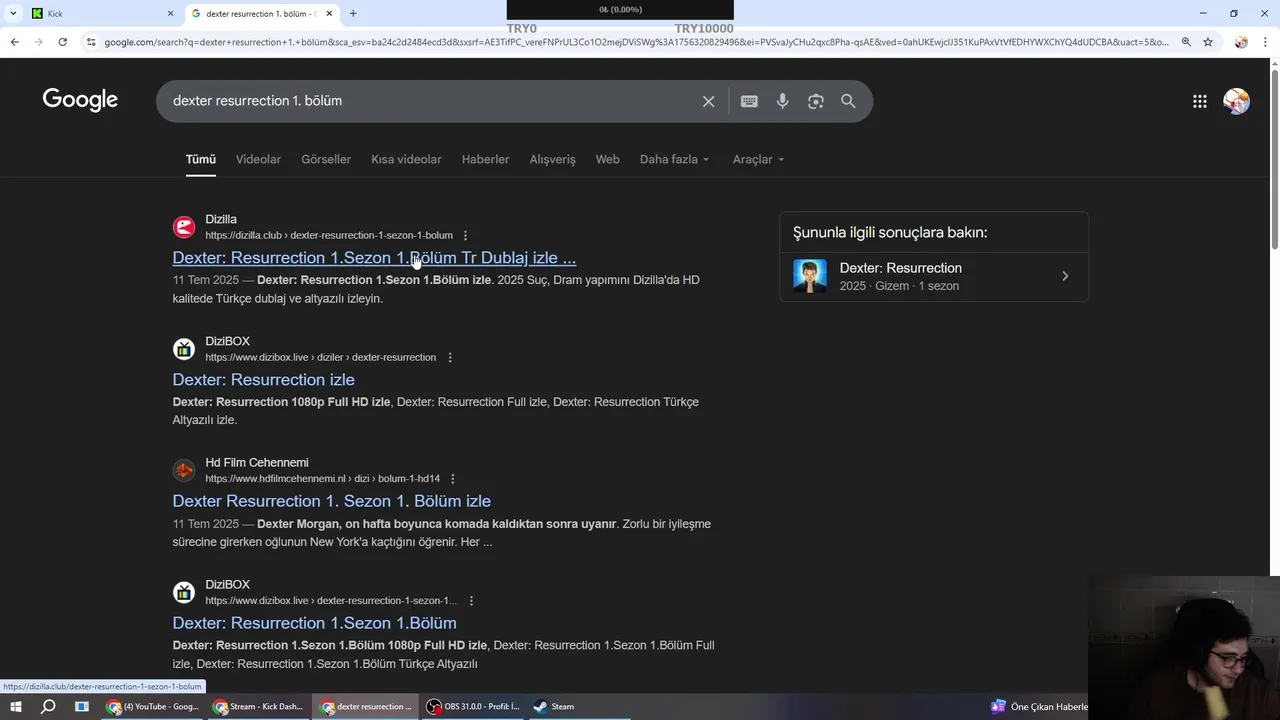Select the Tümü results tab
Screen dimensions: 1280x720
[200, 159]
